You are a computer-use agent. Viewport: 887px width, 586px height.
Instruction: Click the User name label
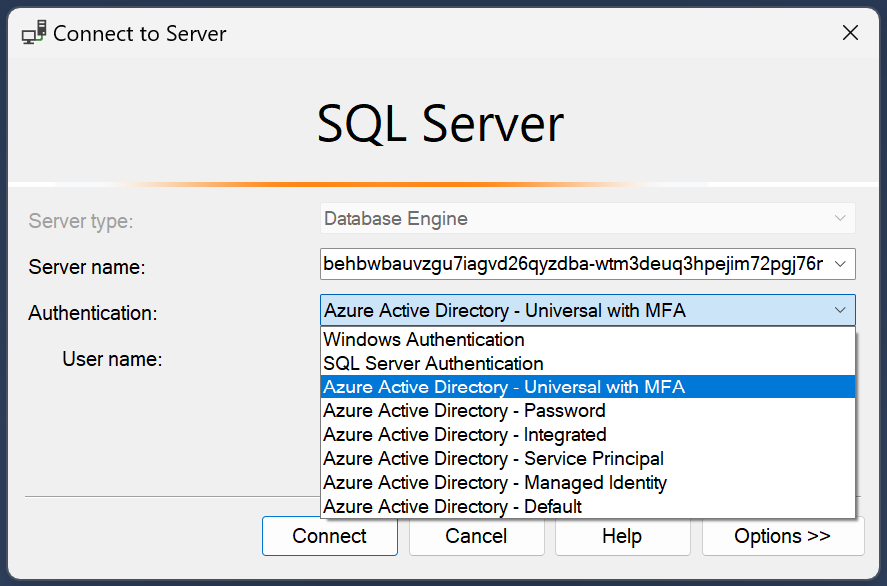coord(112,359)
